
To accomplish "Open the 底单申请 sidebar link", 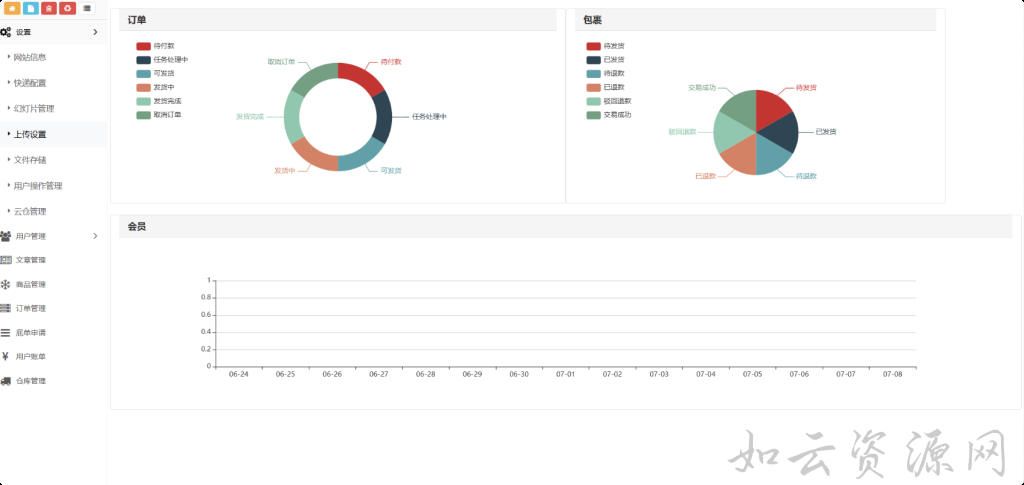I will pyautogui.click(x=30, y=332).
